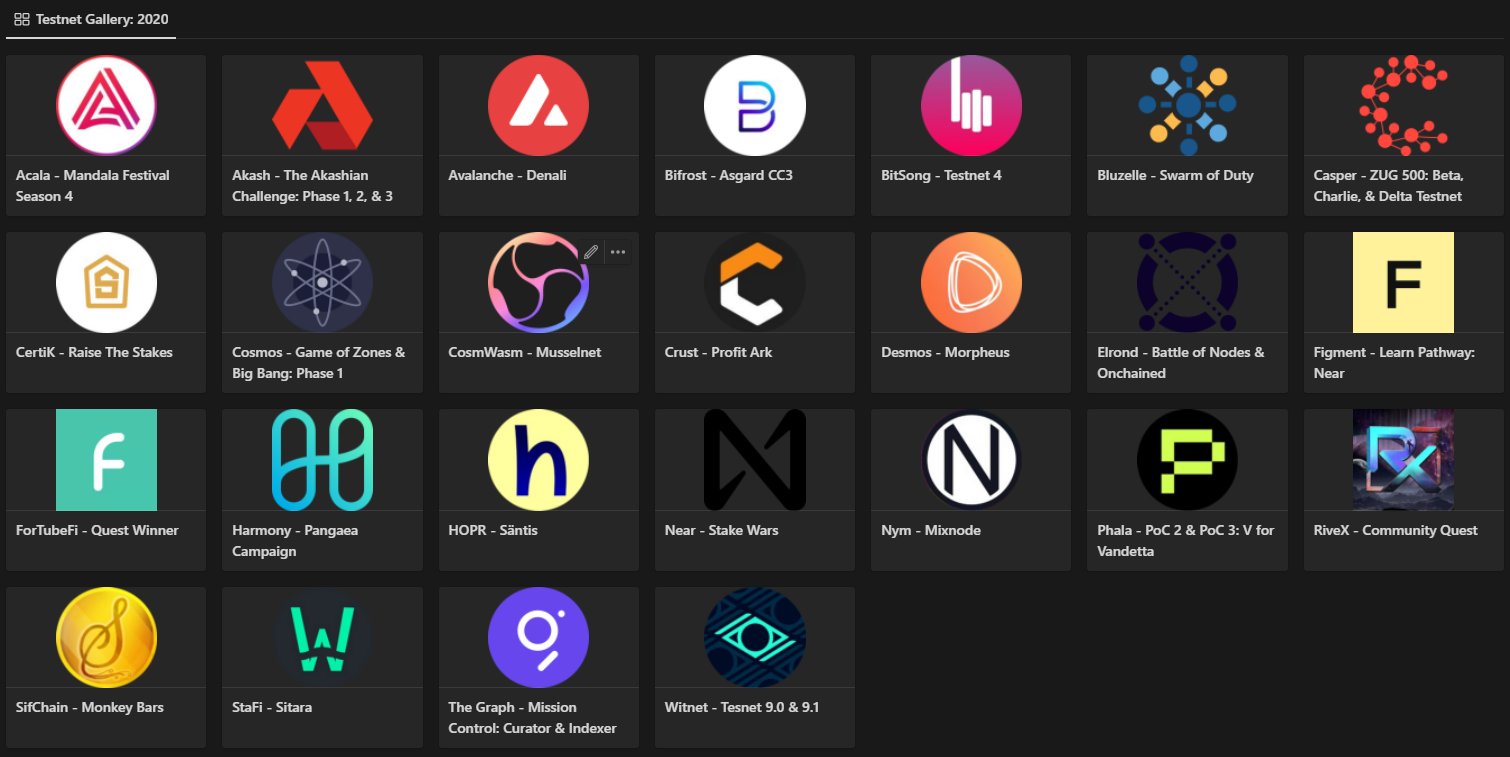
Task: Open Bluzelle - Swarm of Duty title
Action: [x=1175, y=175]
